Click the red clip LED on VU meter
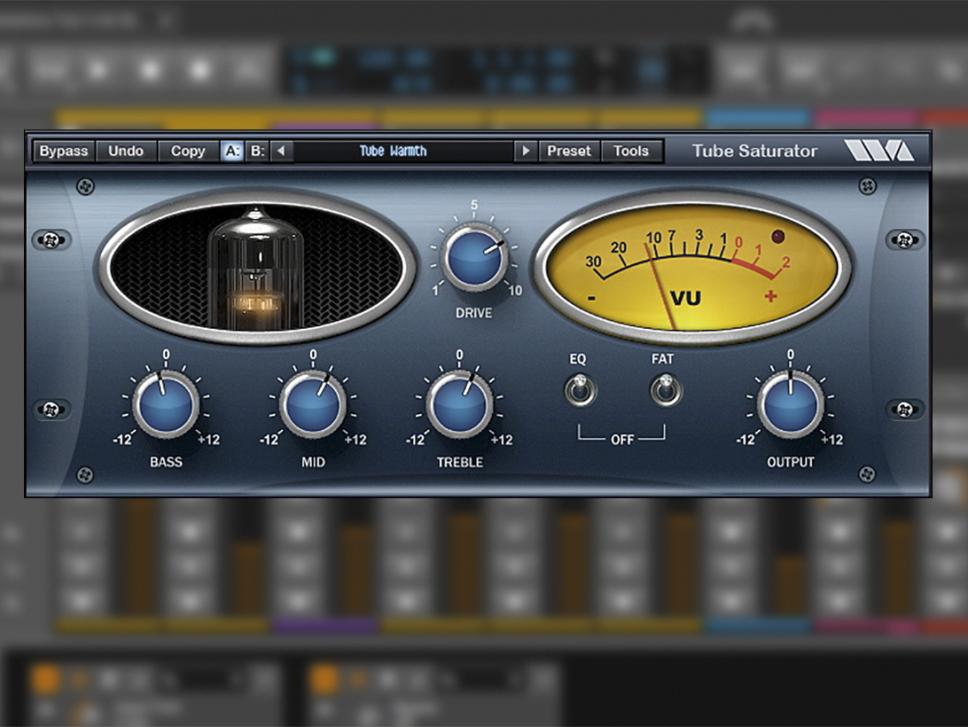 (778, 237)
